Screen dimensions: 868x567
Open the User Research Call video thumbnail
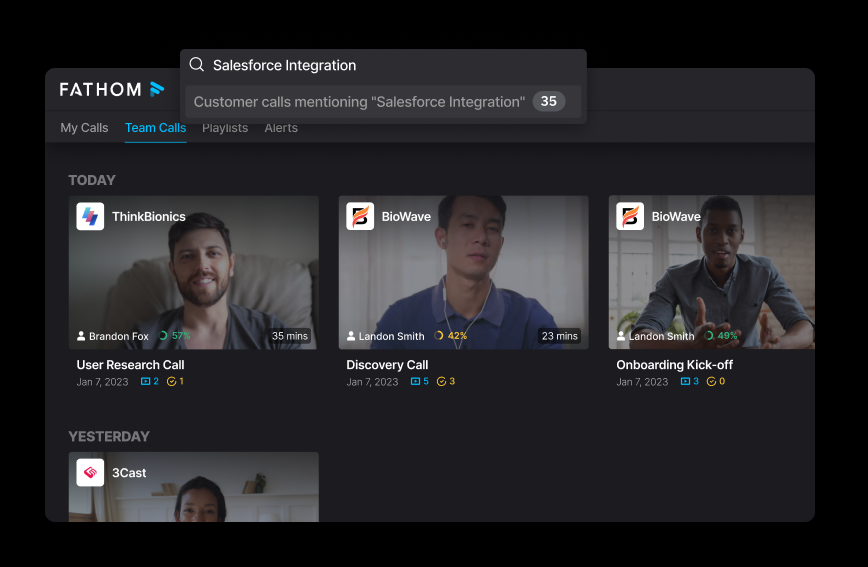194,272
